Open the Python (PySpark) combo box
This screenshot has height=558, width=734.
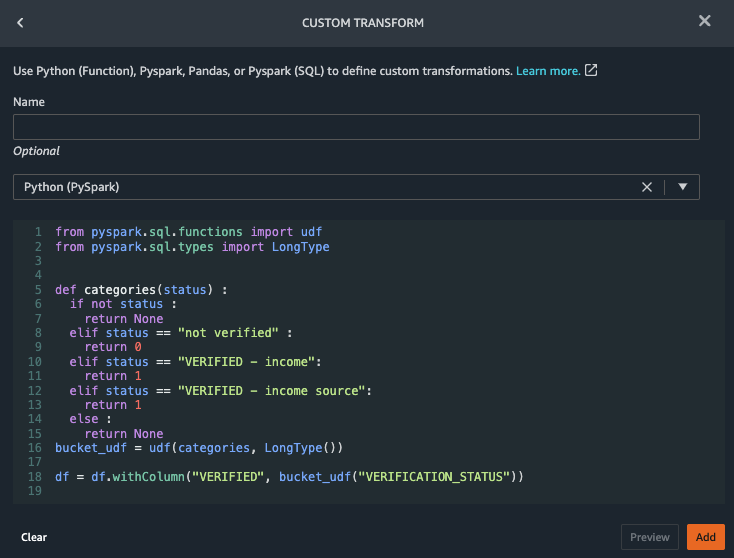click(320, 187)
